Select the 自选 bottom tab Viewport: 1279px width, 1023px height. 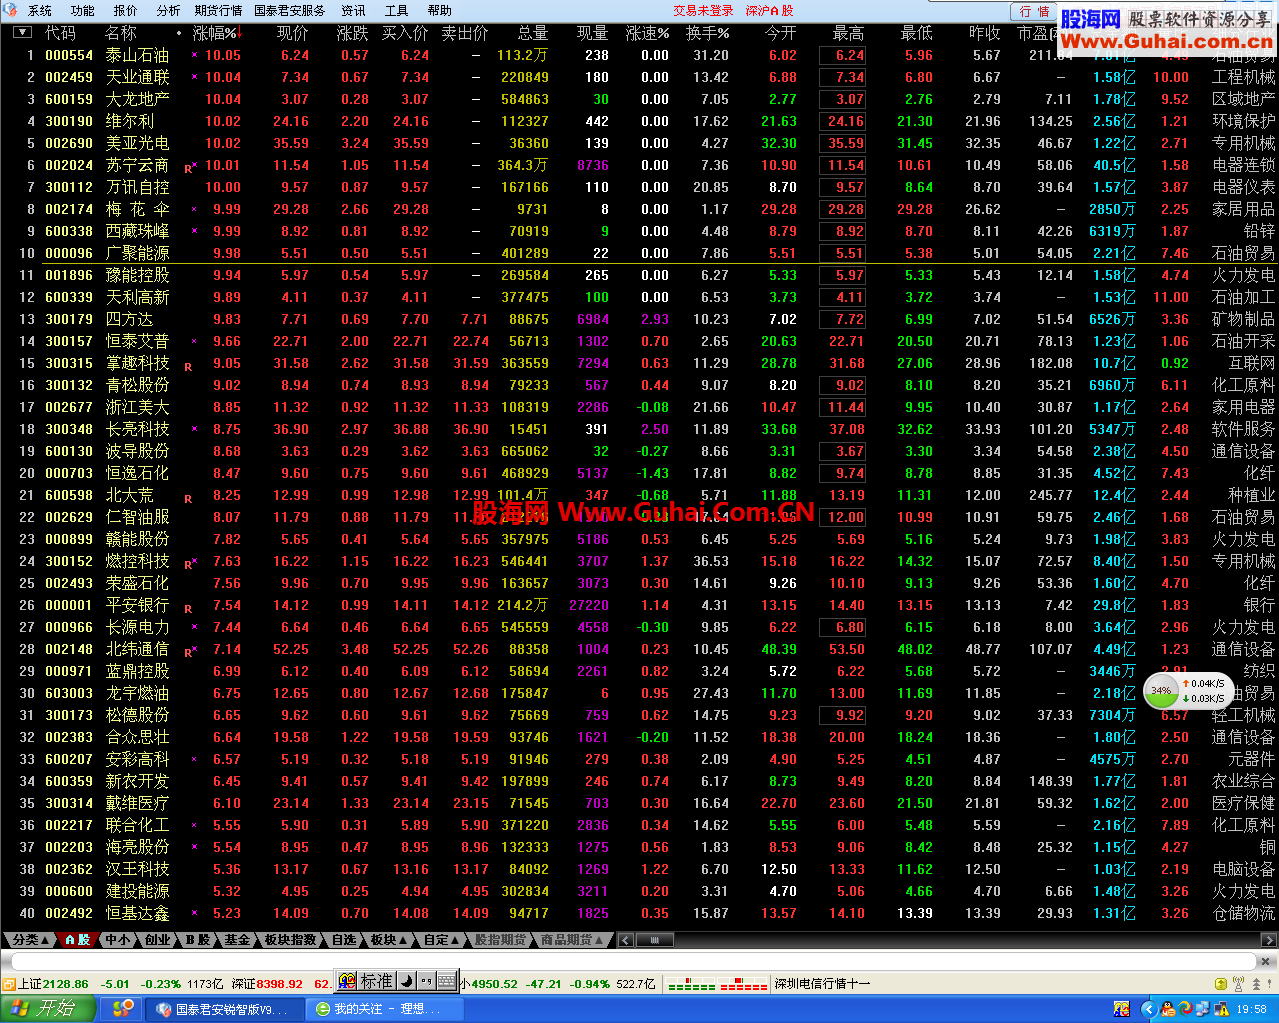[x=344, y=940]
